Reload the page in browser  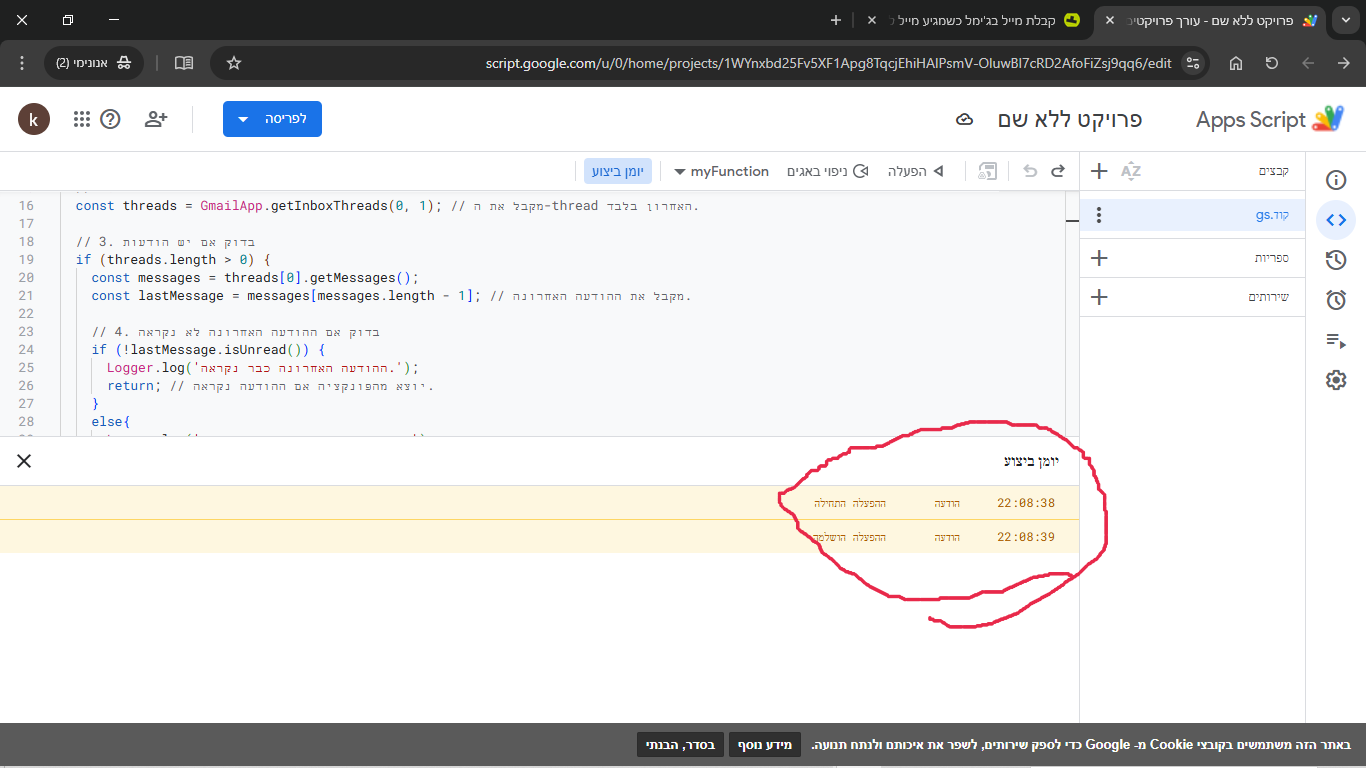(1272, 63)
